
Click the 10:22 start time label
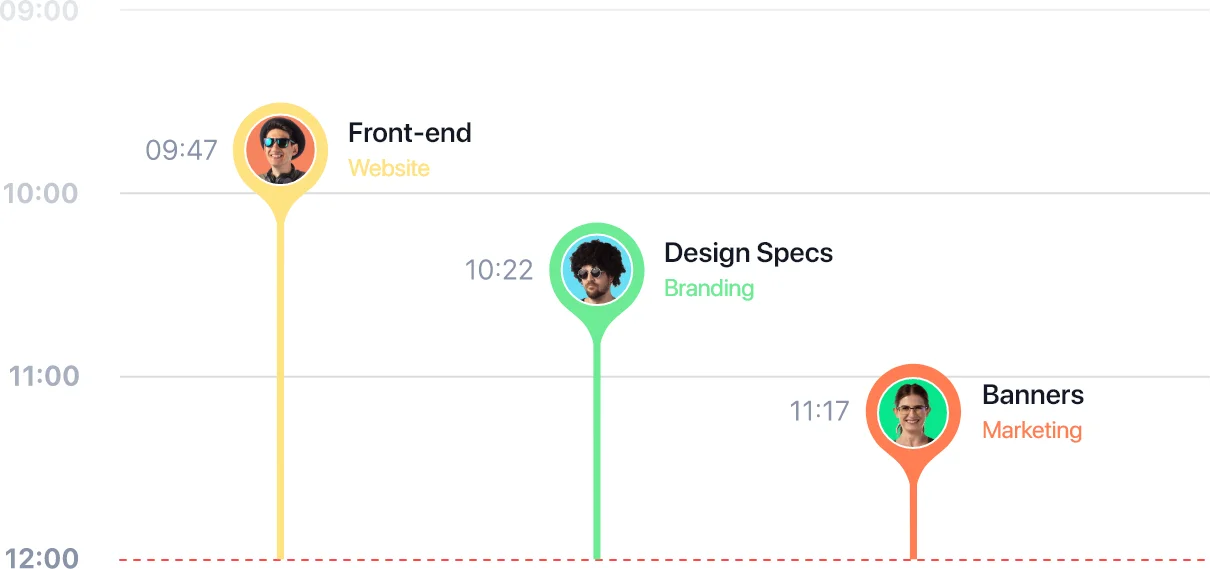pos(499,270)
